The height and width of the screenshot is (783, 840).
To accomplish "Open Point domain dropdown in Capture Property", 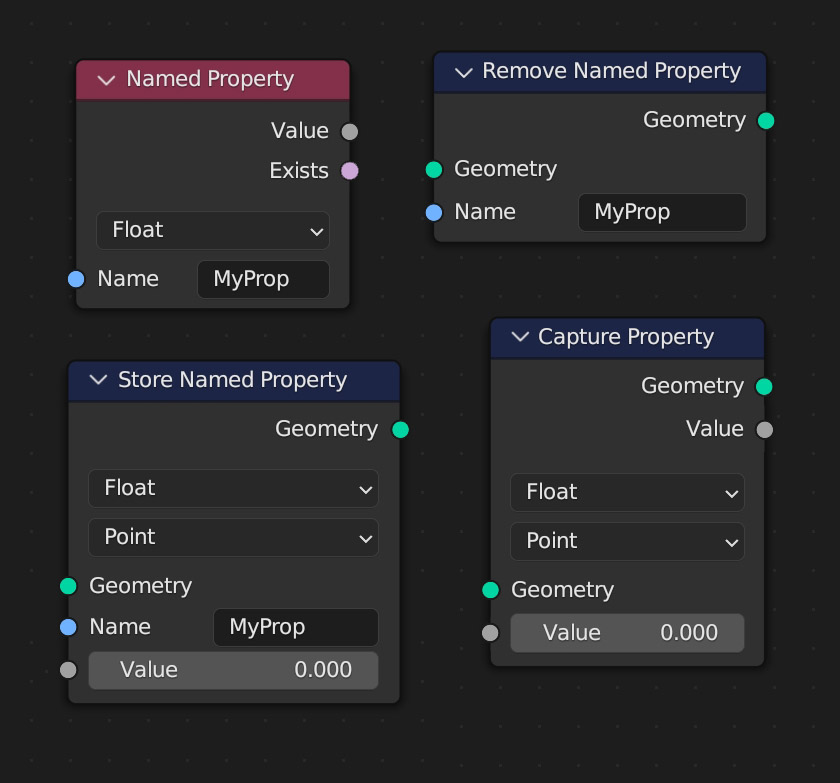I will pyautogui.click(x=627, y=541).
